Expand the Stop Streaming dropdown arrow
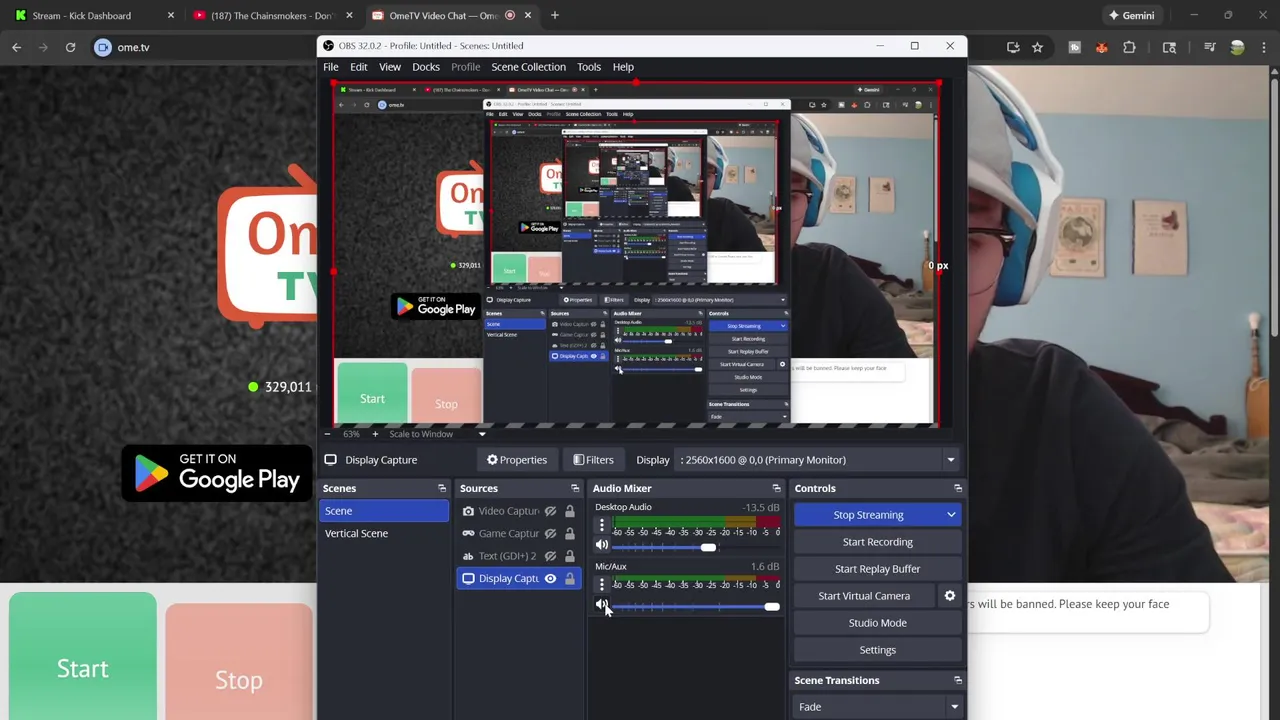 point(951,515)
